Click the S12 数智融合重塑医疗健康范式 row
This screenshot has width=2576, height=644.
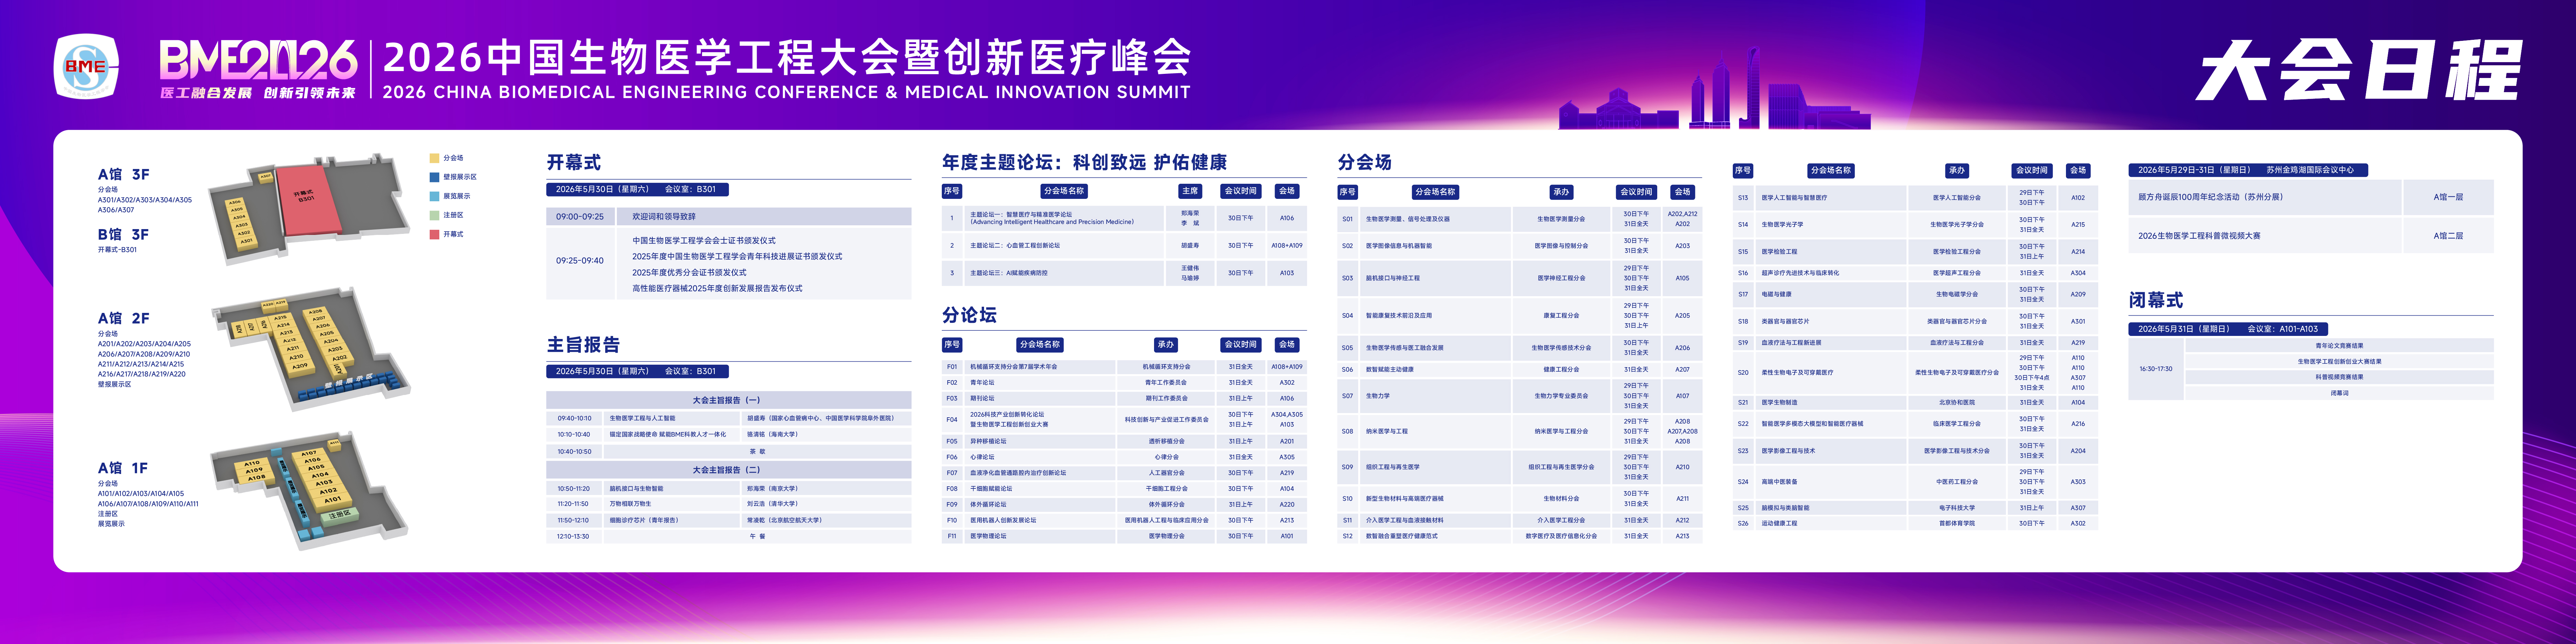(1520, 536)
